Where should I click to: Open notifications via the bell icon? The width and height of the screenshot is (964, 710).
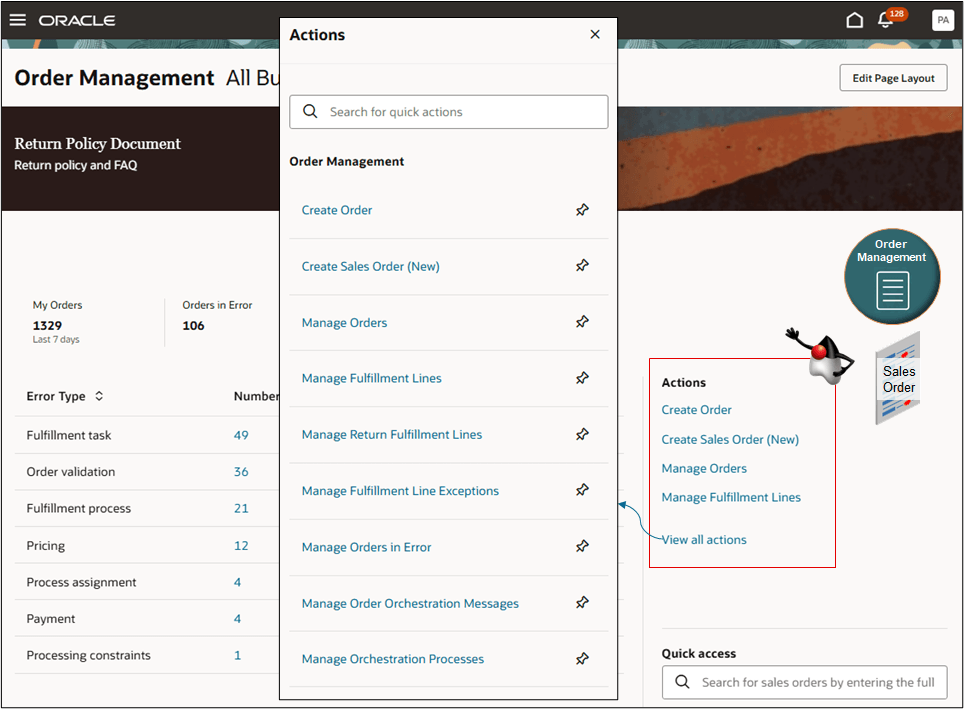tap(886, 20)
